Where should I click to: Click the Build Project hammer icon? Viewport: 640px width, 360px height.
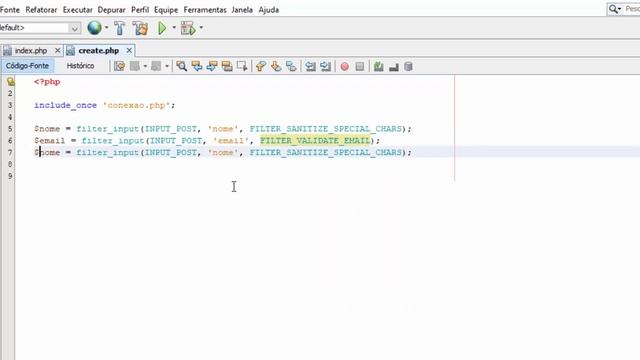120,28
